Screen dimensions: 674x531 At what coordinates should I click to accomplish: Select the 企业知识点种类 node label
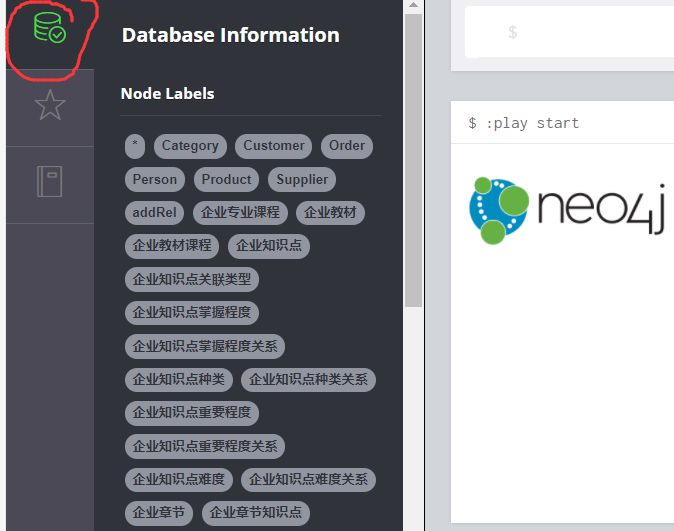(x=179, y=380)
